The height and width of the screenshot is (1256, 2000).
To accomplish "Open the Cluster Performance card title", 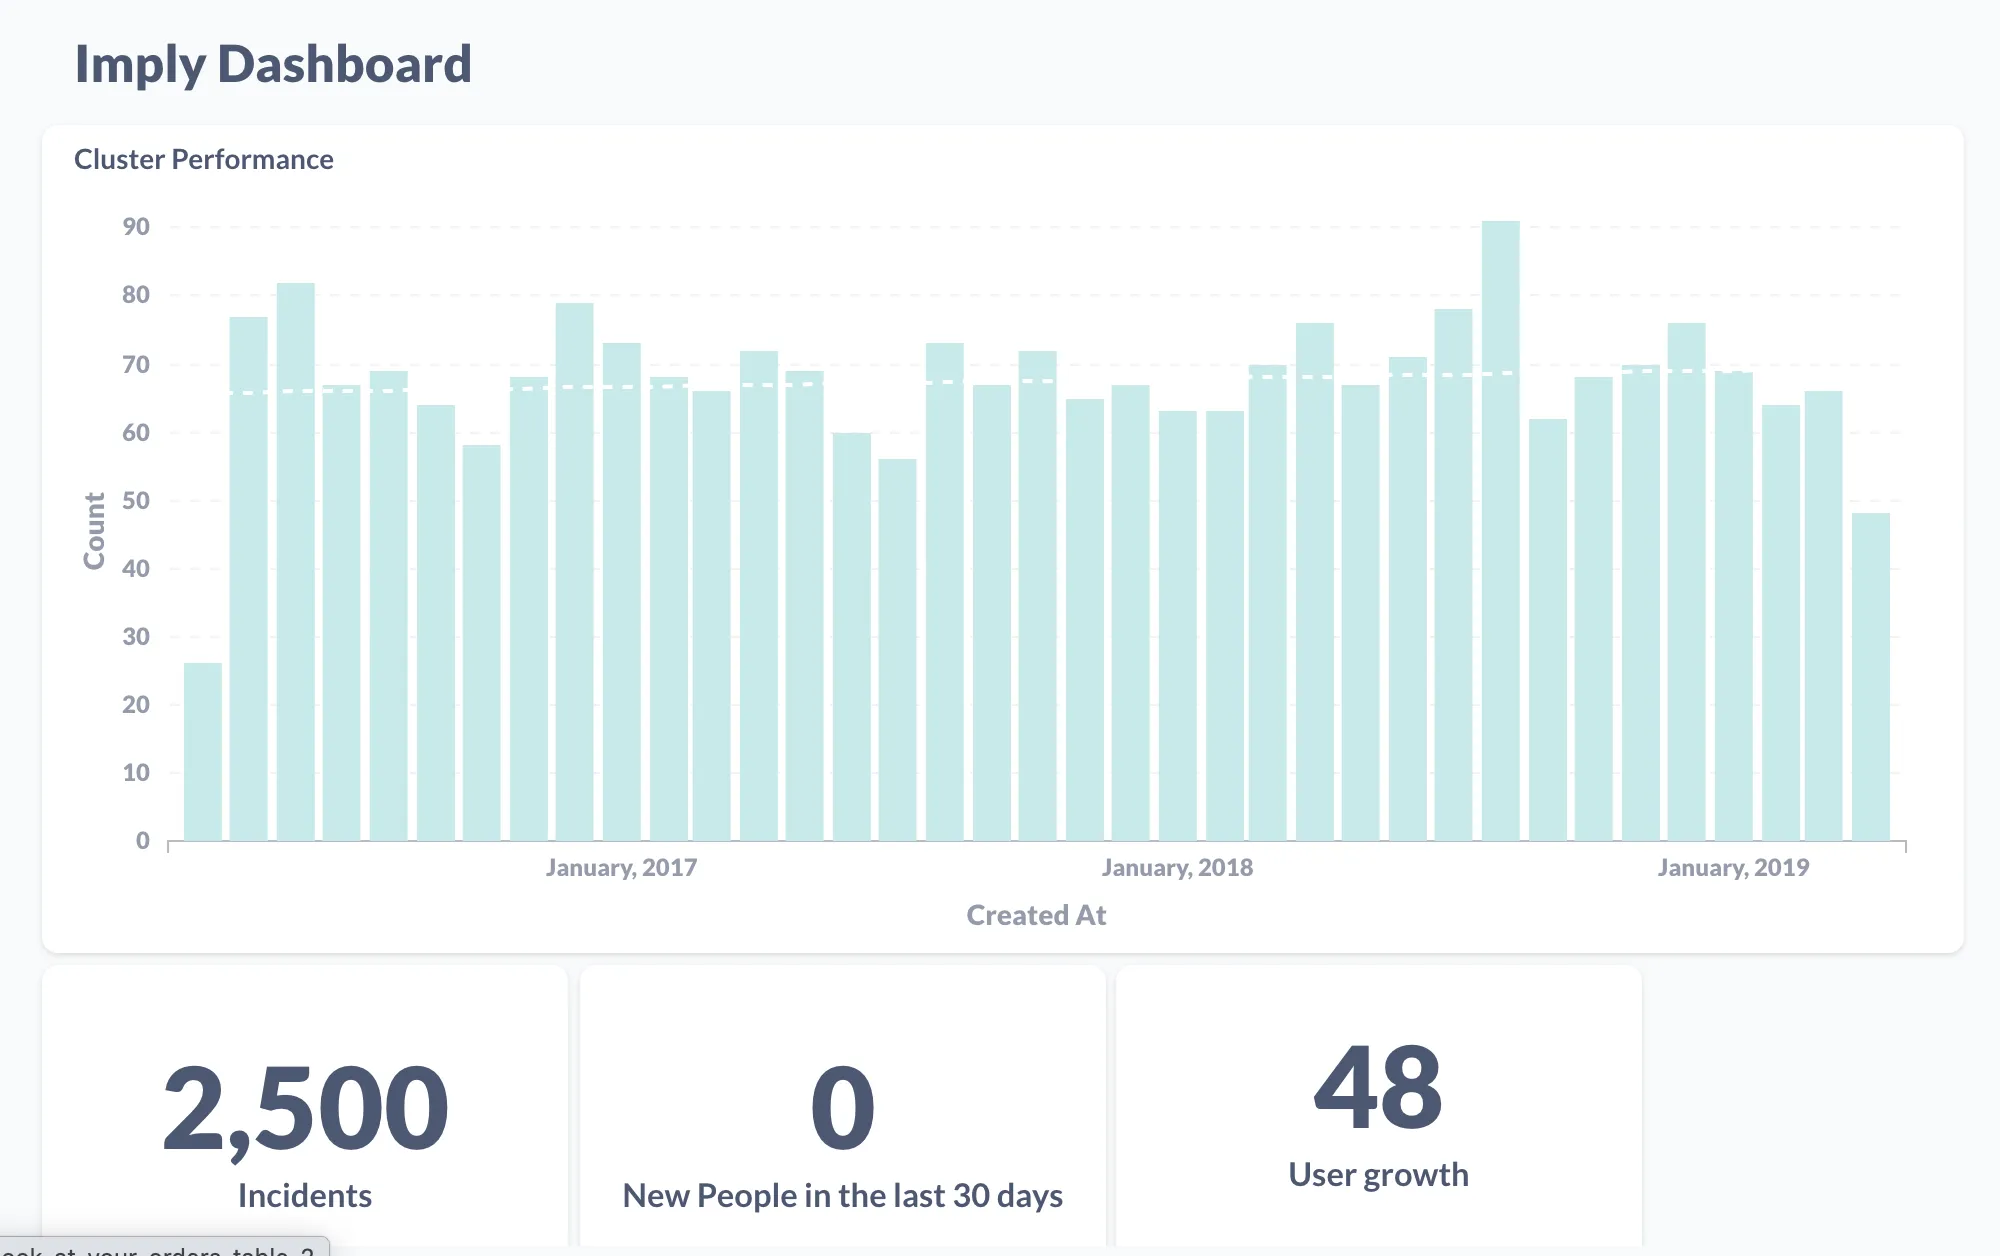I will (204, 159).
